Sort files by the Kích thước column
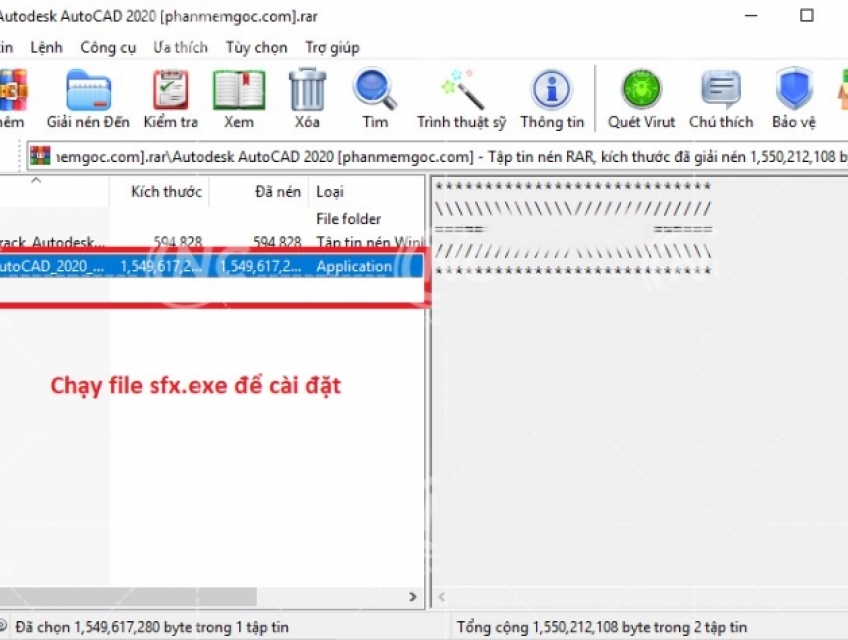The height and width of the screenshot is (640, 848). (163, 191)
